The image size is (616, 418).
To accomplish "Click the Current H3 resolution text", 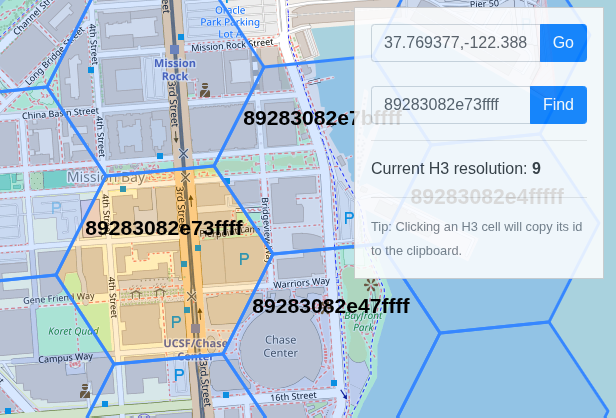I will pos(455,168).
